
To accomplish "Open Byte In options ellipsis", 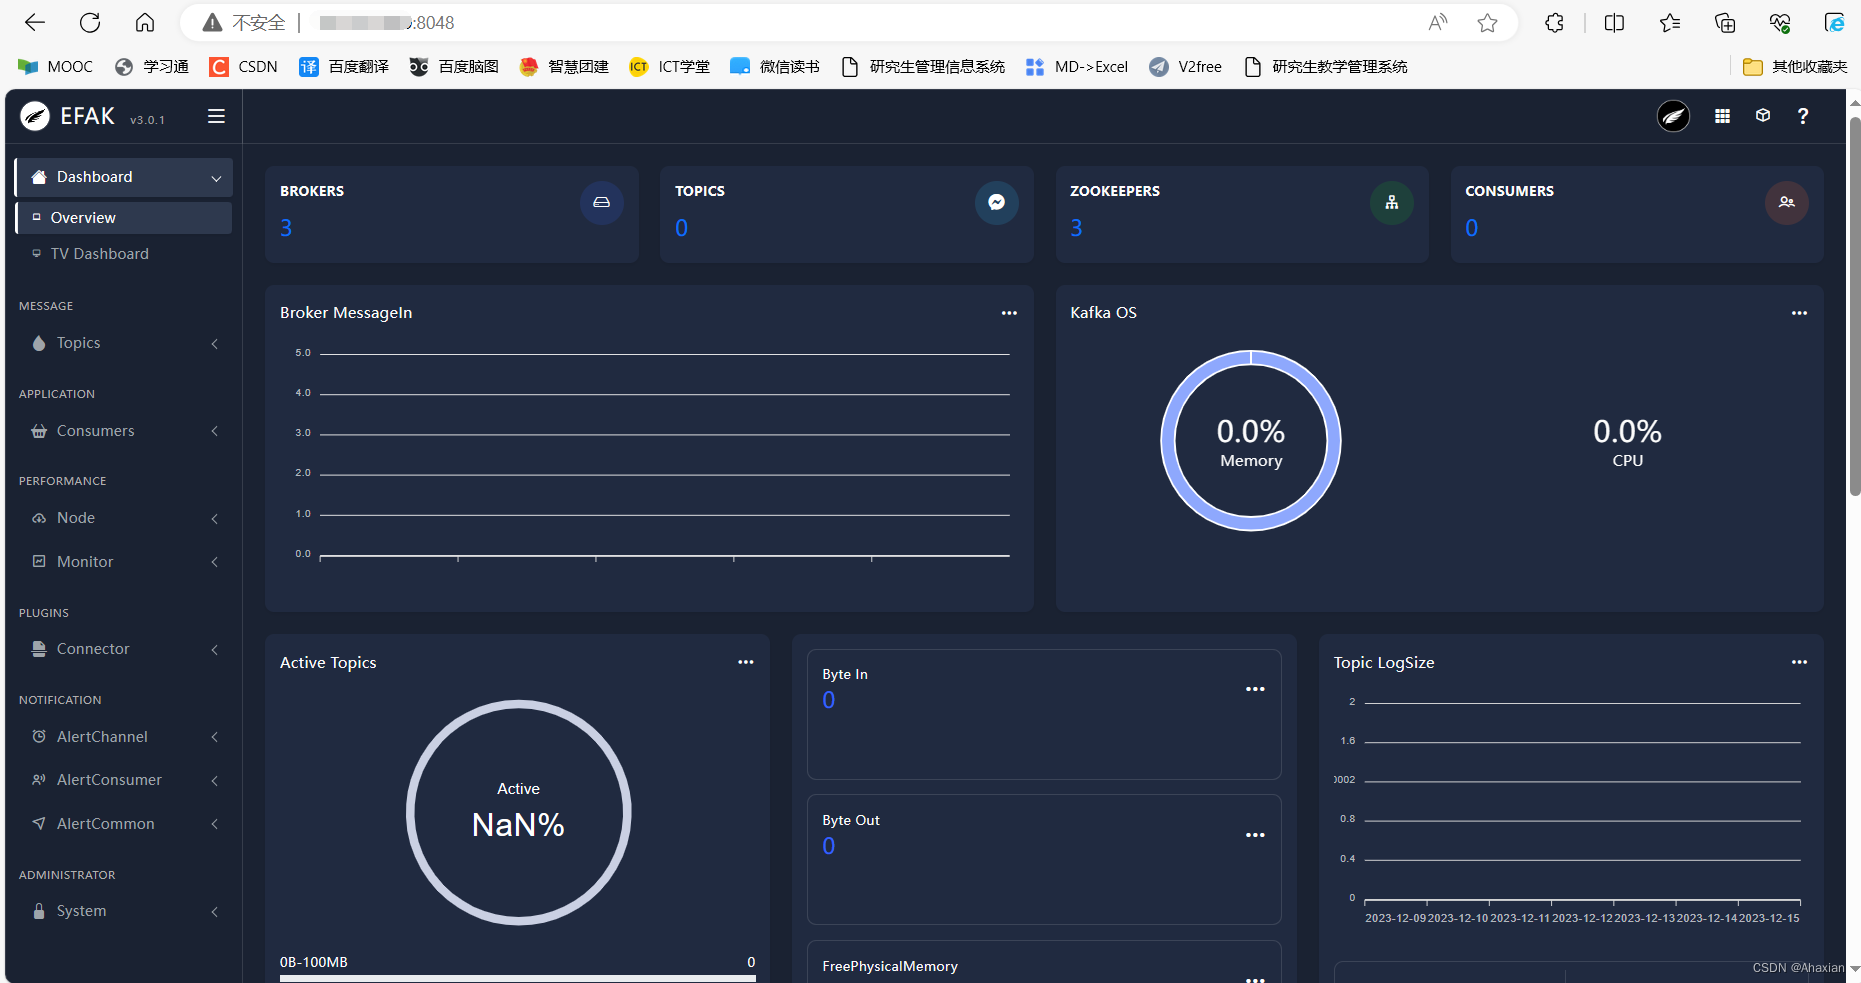I will (1255, 689).
